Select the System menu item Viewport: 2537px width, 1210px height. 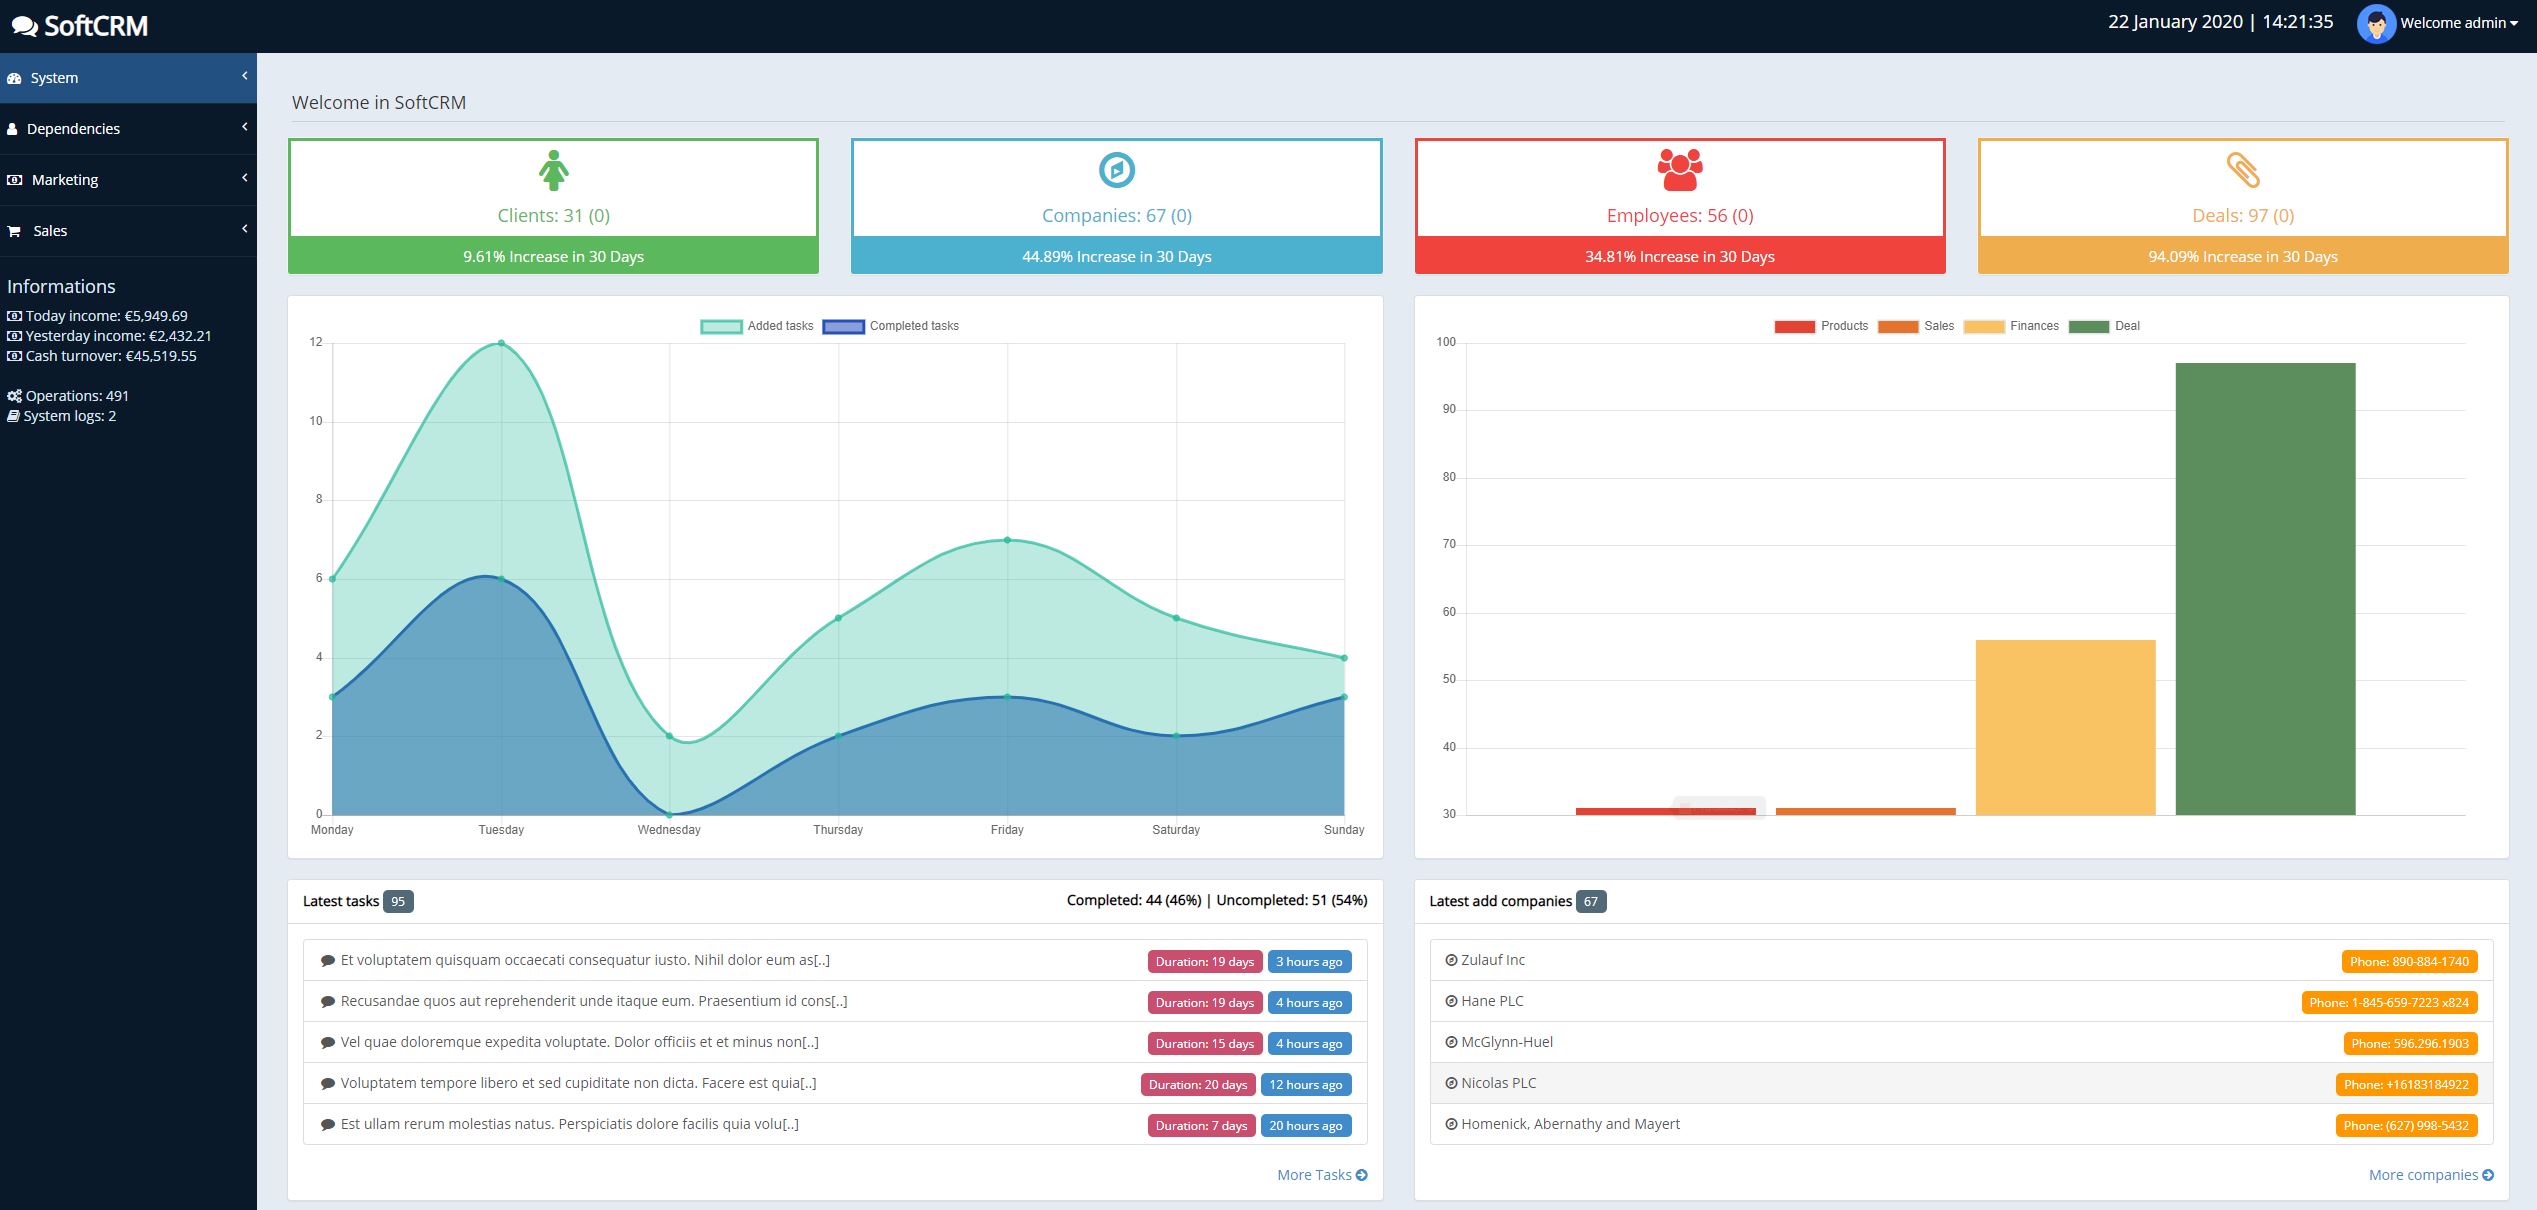point(54,78)
